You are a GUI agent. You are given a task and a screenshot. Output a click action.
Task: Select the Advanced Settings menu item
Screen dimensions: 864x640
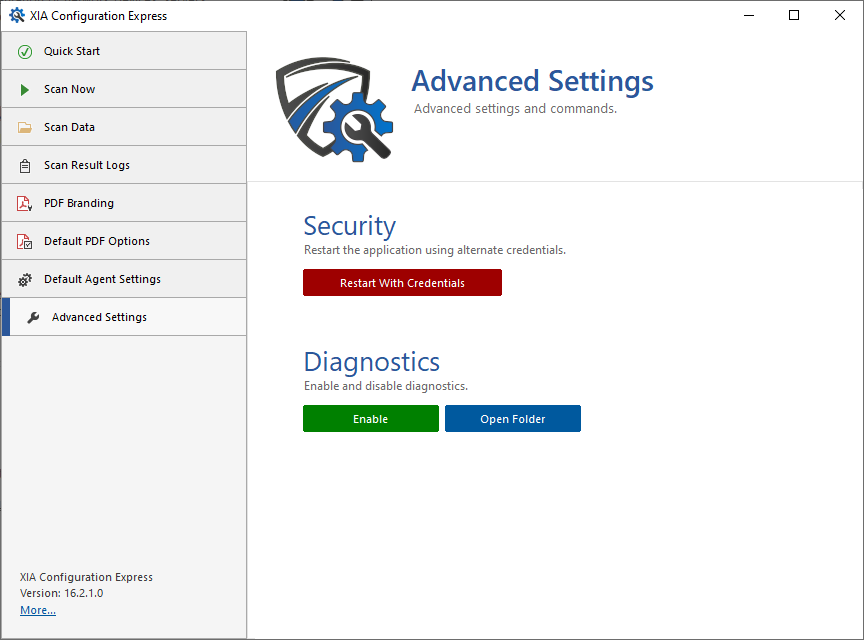click(x=124, y=317)
